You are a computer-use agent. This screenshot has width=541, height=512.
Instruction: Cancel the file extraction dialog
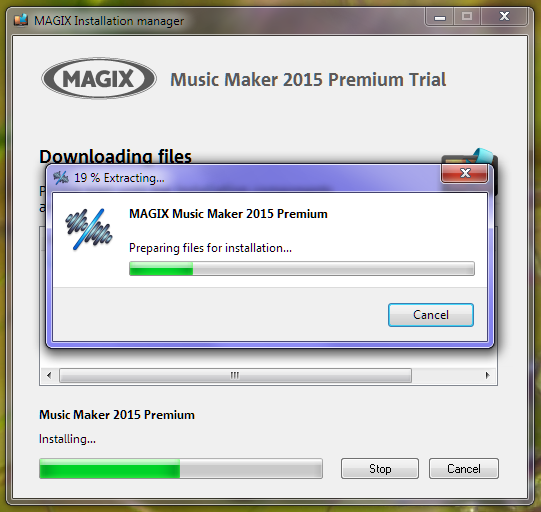(x=431, y=315)
